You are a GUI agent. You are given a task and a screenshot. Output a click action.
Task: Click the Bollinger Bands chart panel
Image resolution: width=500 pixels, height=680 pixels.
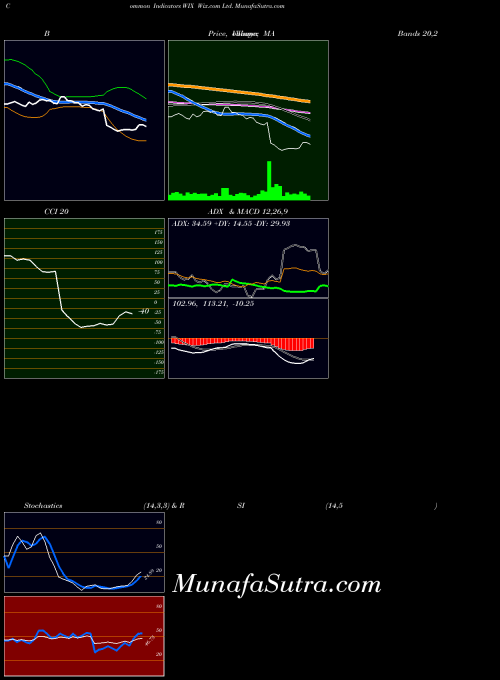pyautogui.click(x=85, y=121)
